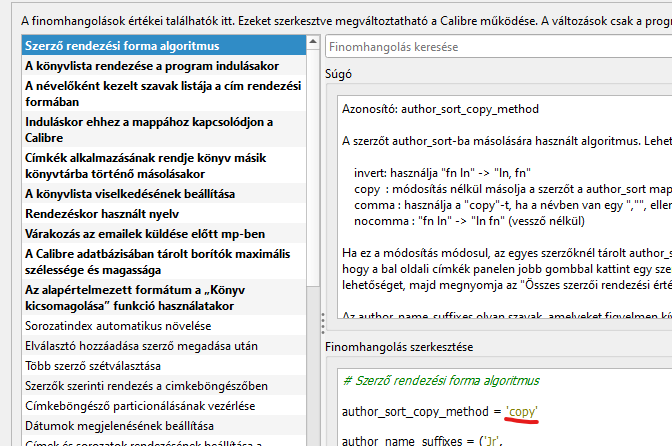Select 'Címkék alkalmazásának rendje' list entry
This screenshot has height=446, width=672.
(164, 165)
